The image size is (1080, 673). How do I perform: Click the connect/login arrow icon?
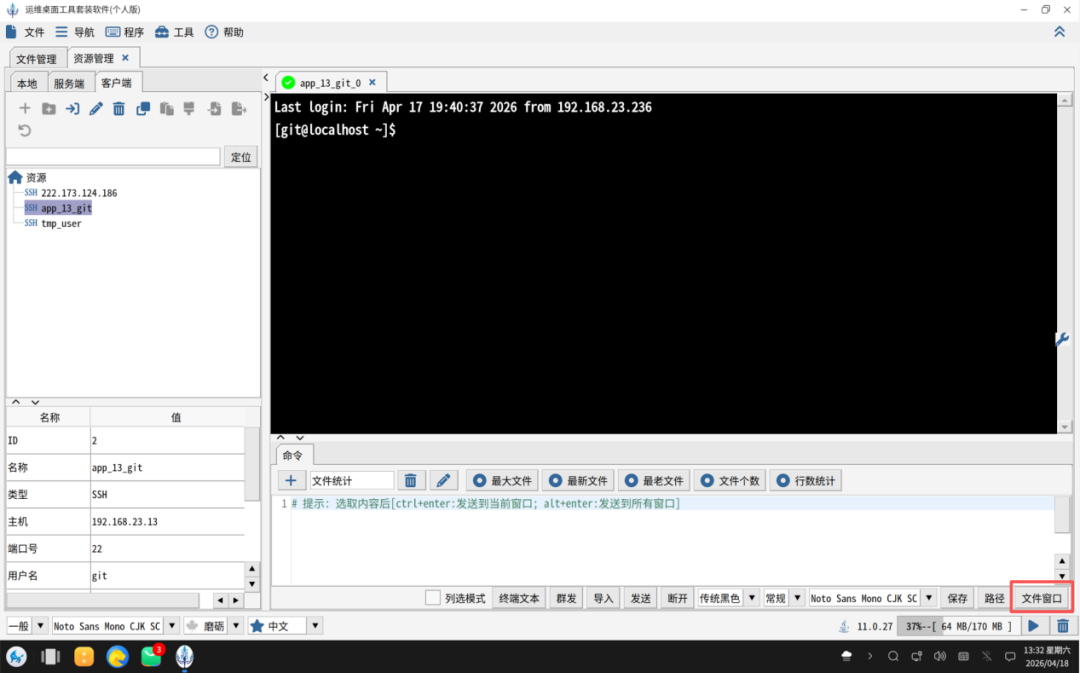72,108
